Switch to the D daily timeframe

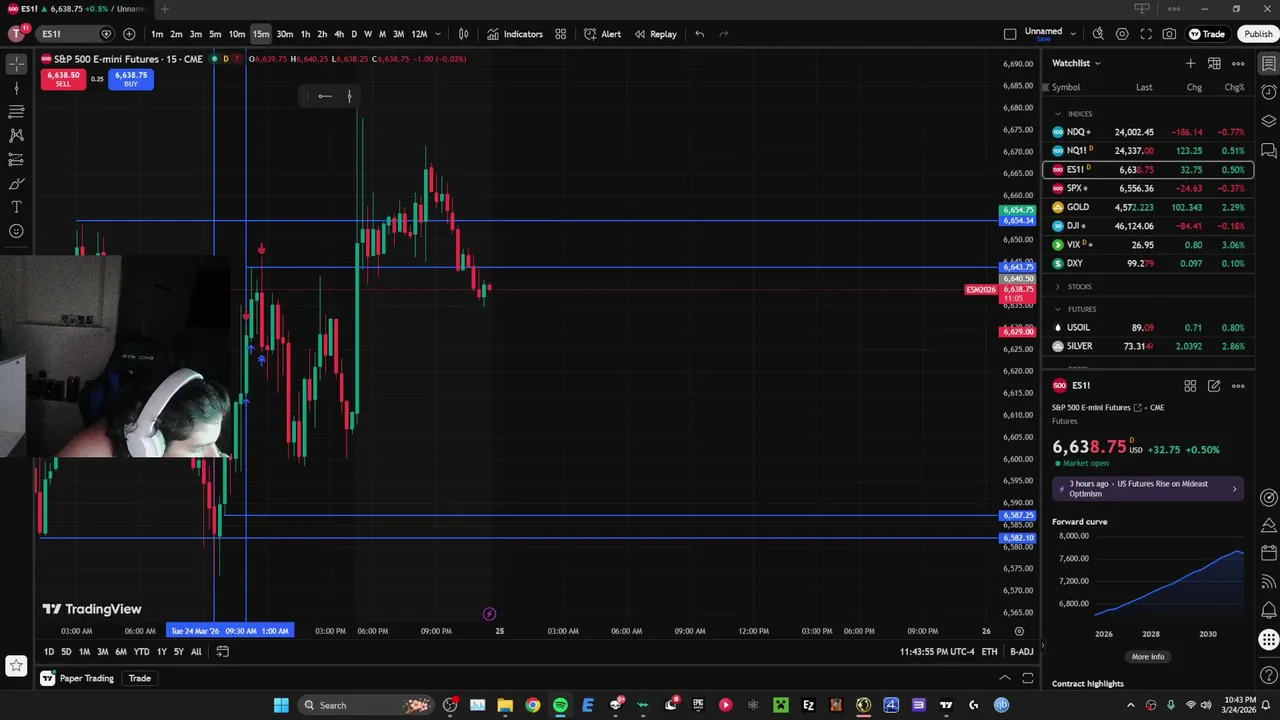click(354, 34)
